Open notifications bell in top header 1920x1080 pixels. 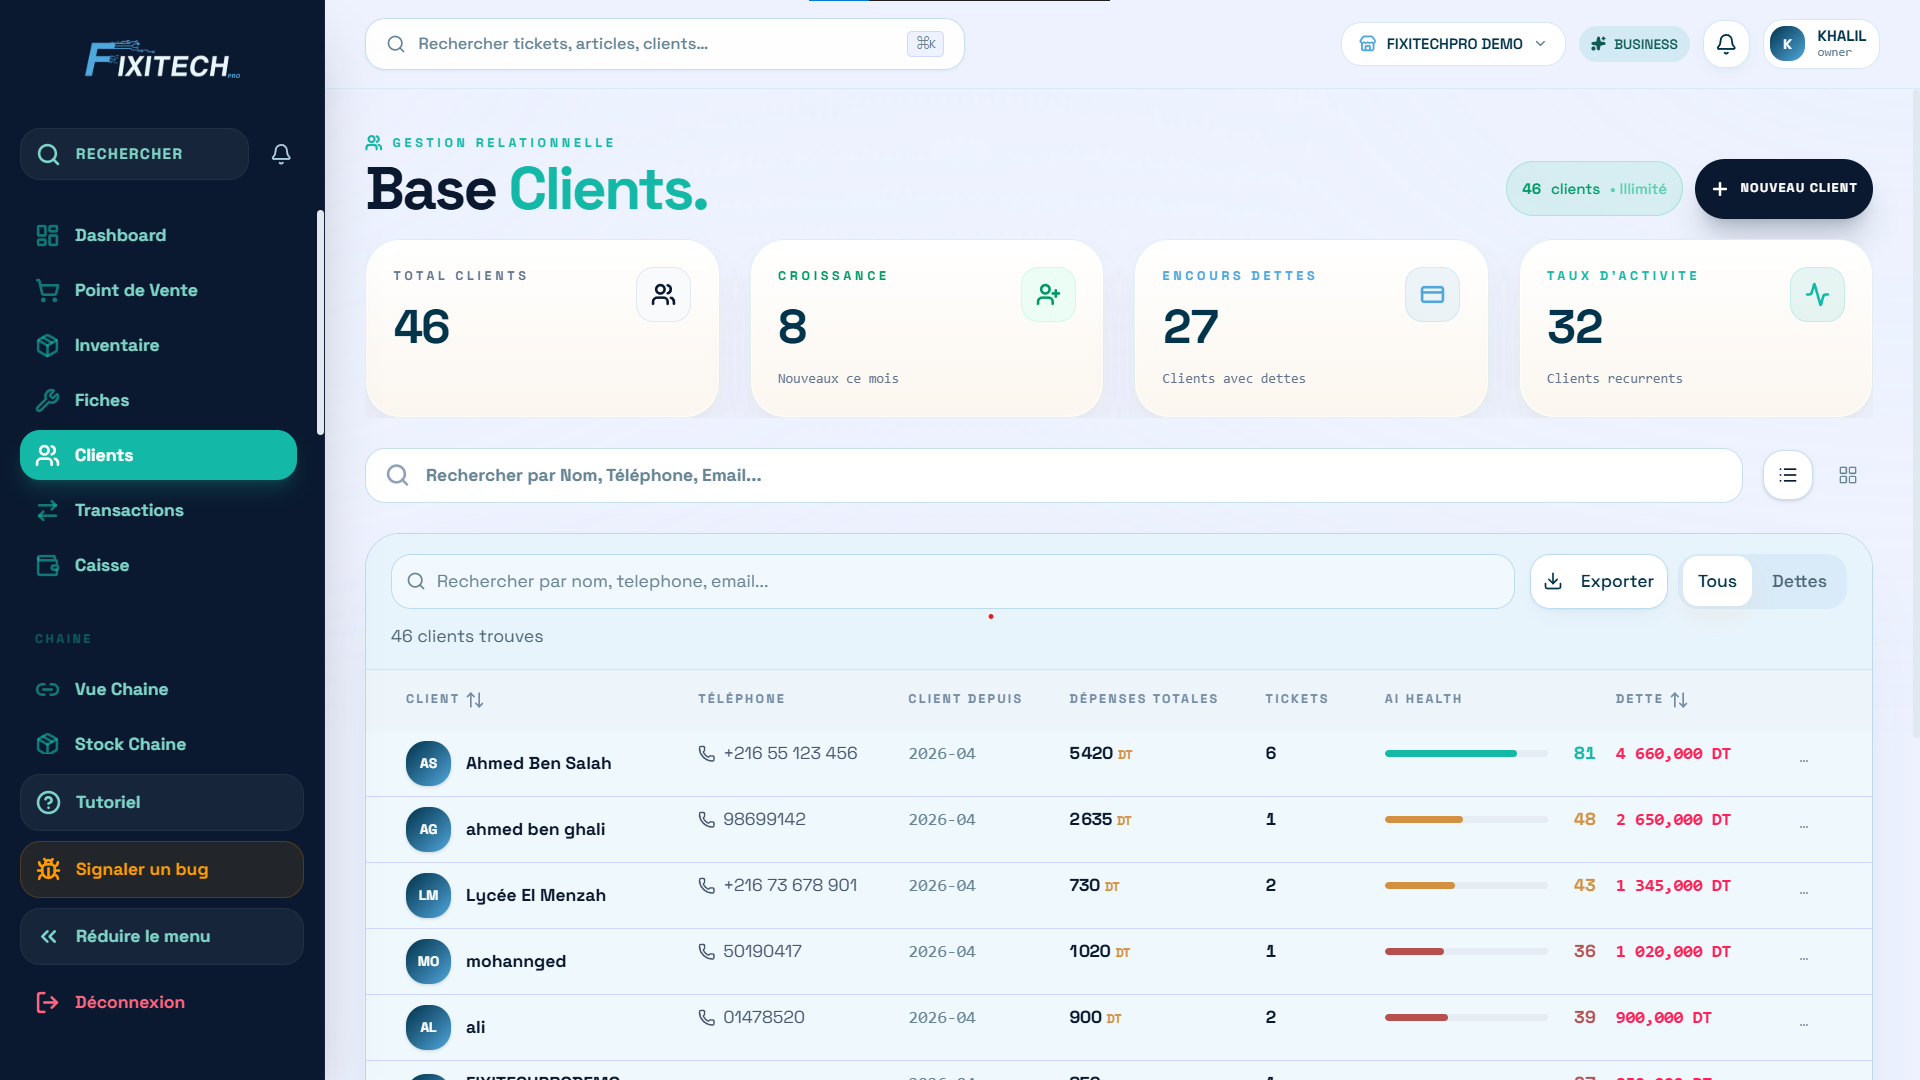tap(1726, 44)
